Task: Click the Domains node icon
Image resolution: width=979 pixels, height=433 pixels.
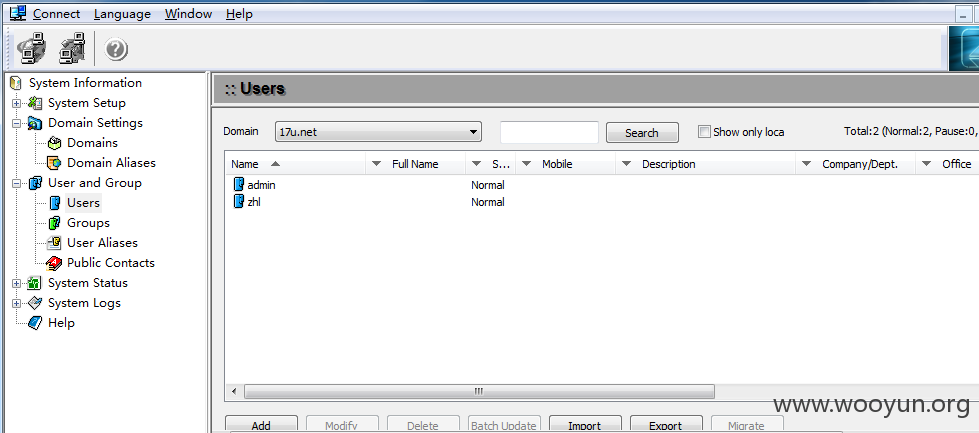Action: click(x=55, y=143)
